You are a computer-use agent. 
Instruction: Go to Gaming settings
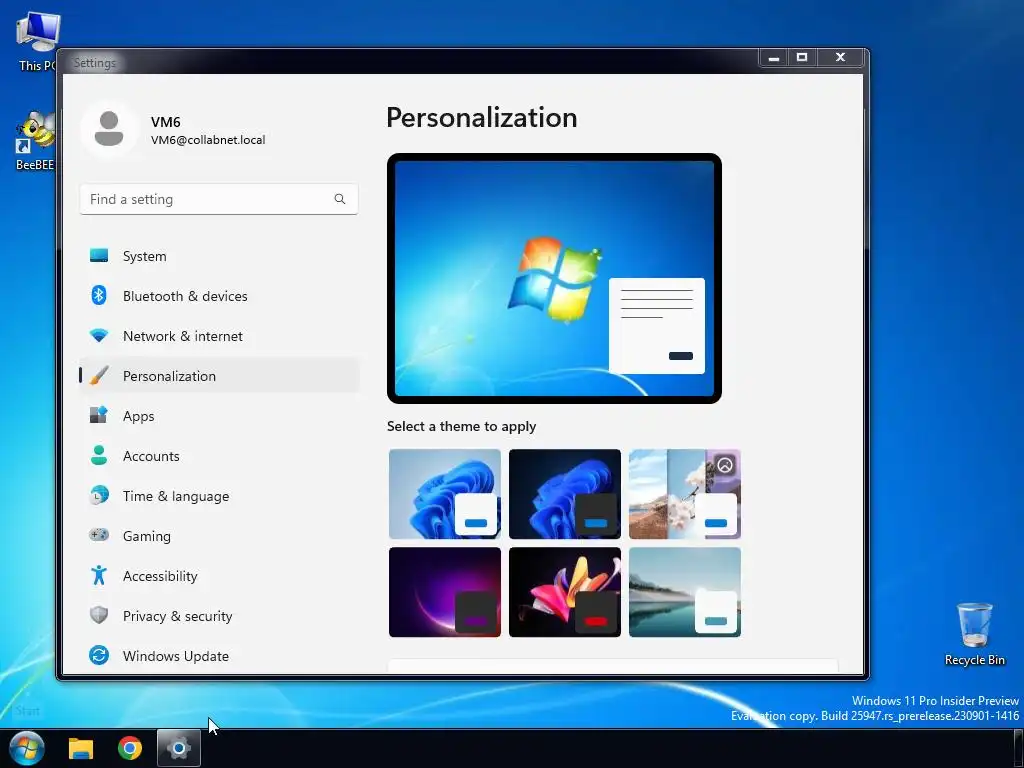pyautogui.click(x=219, y=536)
